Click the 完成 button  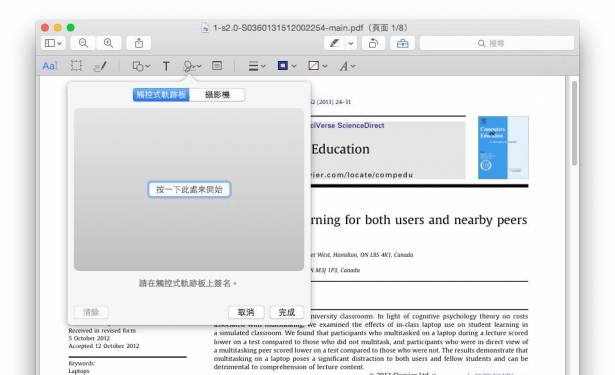click(x=286, y=312)
